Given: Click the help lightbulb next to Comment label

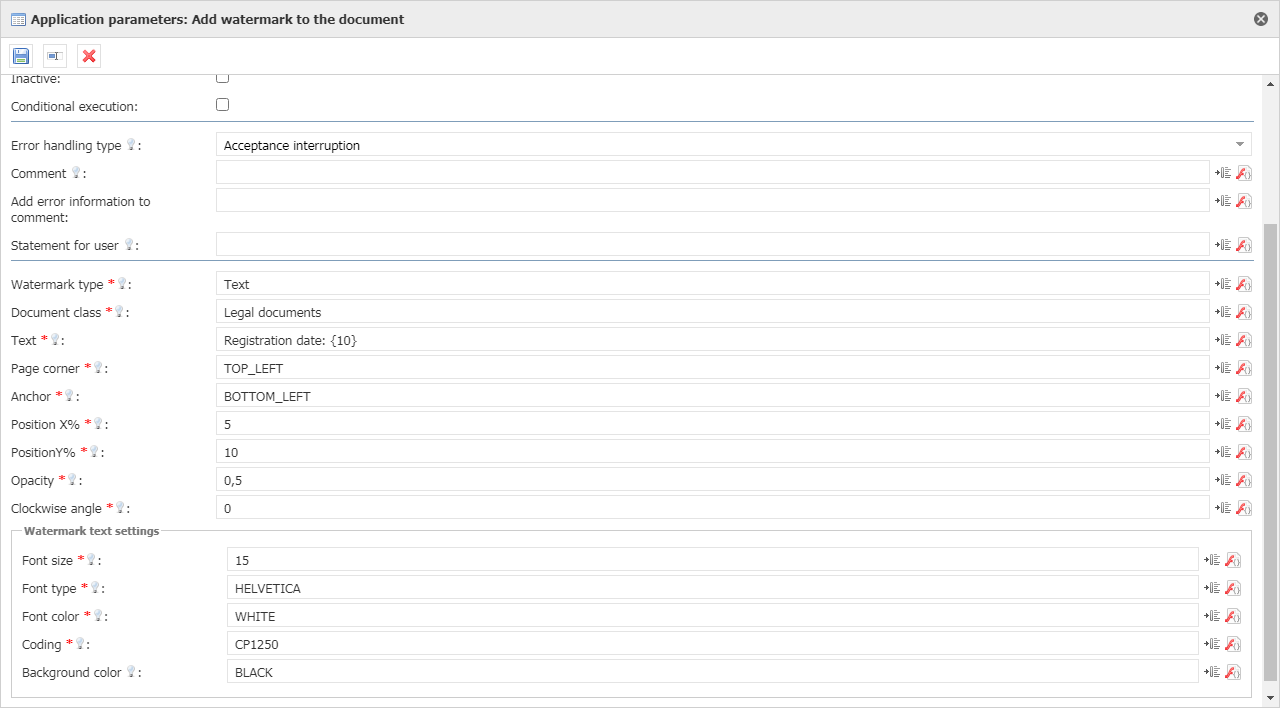Looking at the screenshot, I should point(76,173).
